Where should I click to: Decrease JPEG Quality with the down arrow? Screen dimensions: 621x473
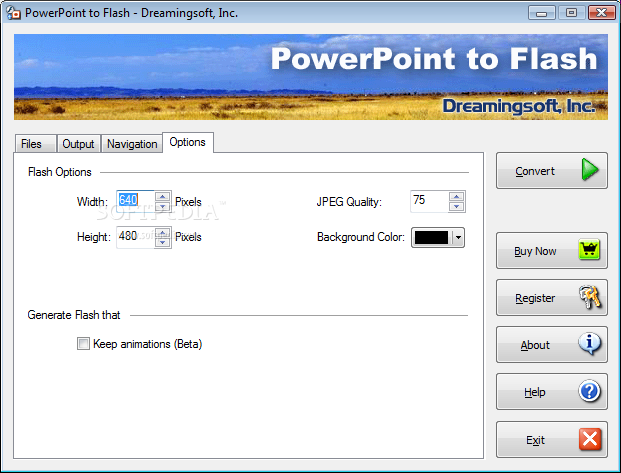tap(457, 206)
